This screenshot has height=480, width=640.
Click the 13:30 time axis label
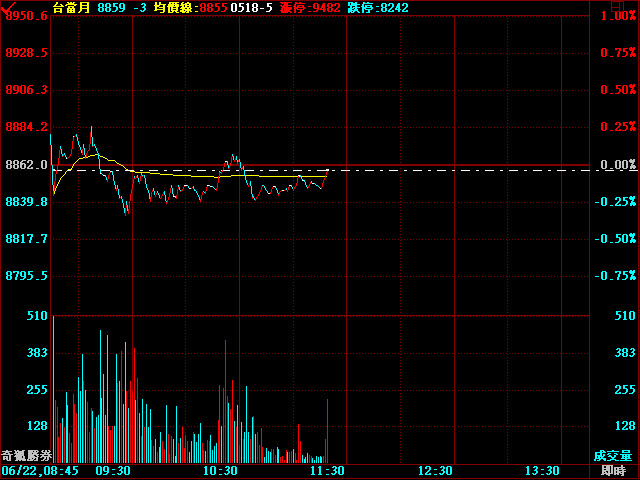(542, 471)
